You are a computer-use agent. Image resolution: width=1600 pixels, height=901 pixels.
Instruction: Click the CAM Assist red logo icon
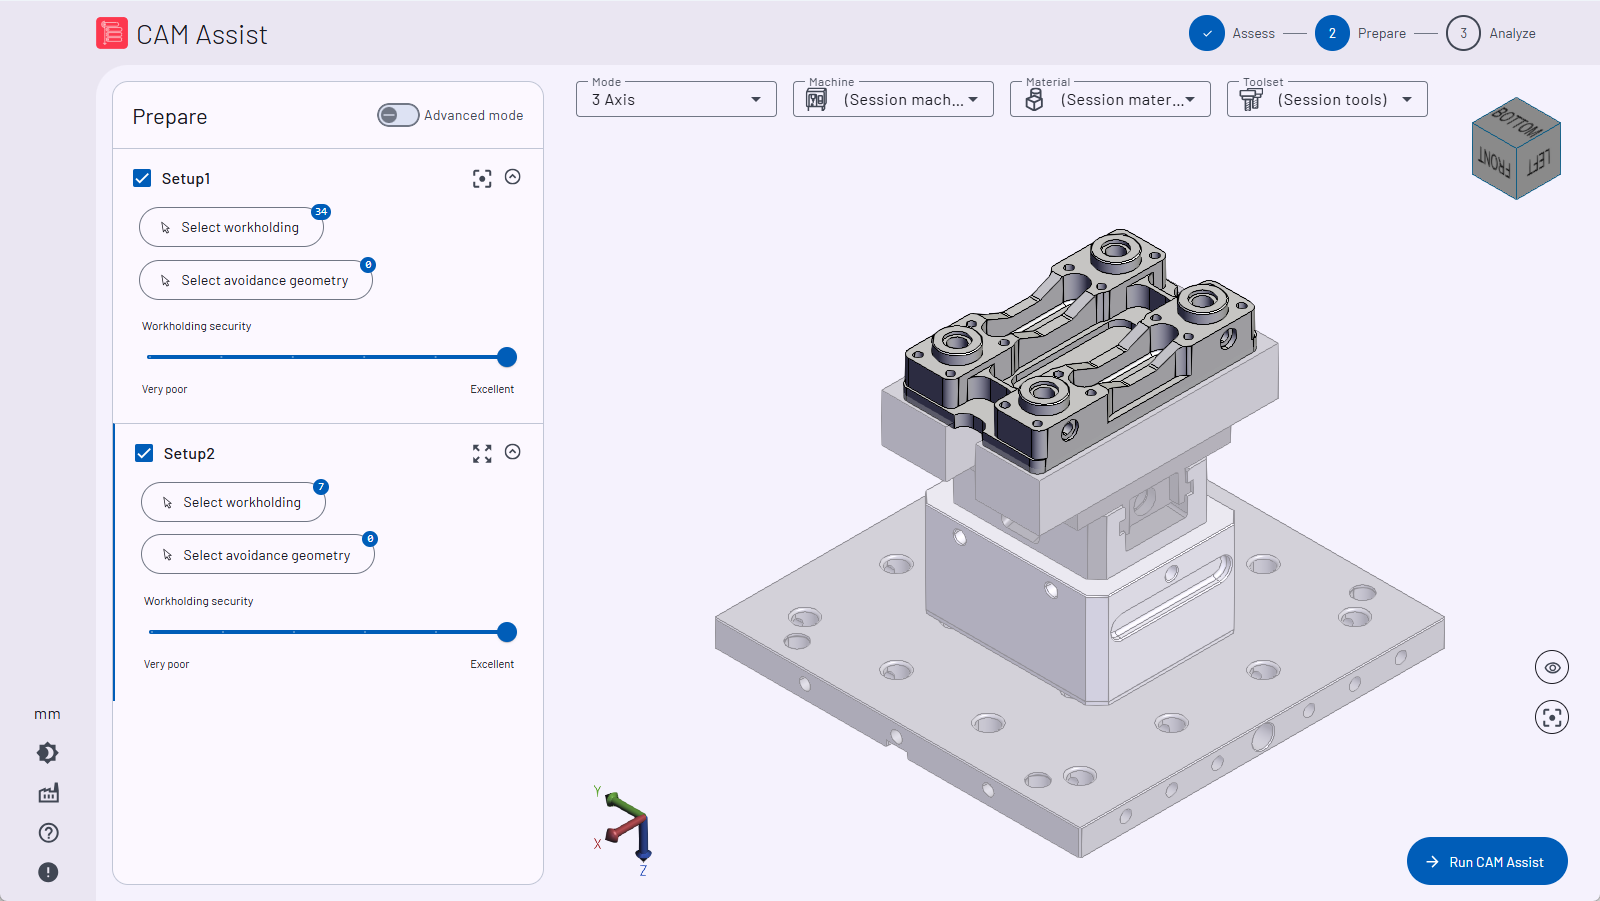pyautogui.click(x=112, y=33)
